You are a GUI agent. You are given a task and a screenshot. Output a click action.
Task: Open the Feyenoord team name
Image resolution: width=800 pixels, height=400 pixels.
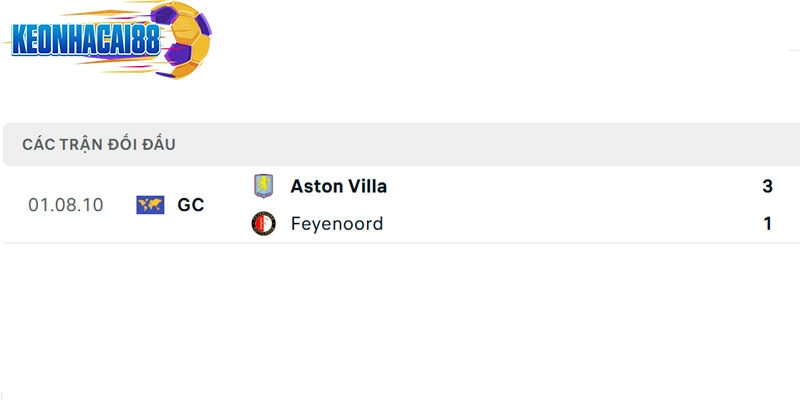[x=337, y=224]
